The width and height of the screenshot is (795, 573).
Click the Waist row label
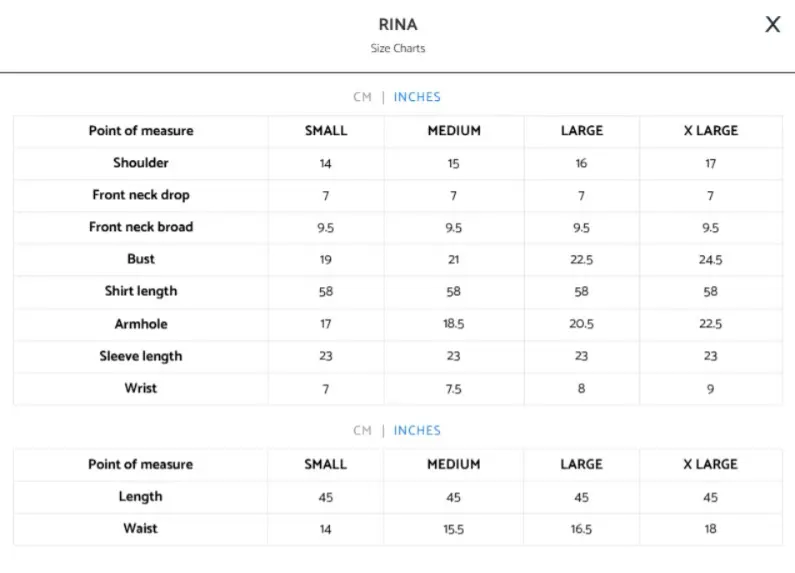click(x=141, y=528)
